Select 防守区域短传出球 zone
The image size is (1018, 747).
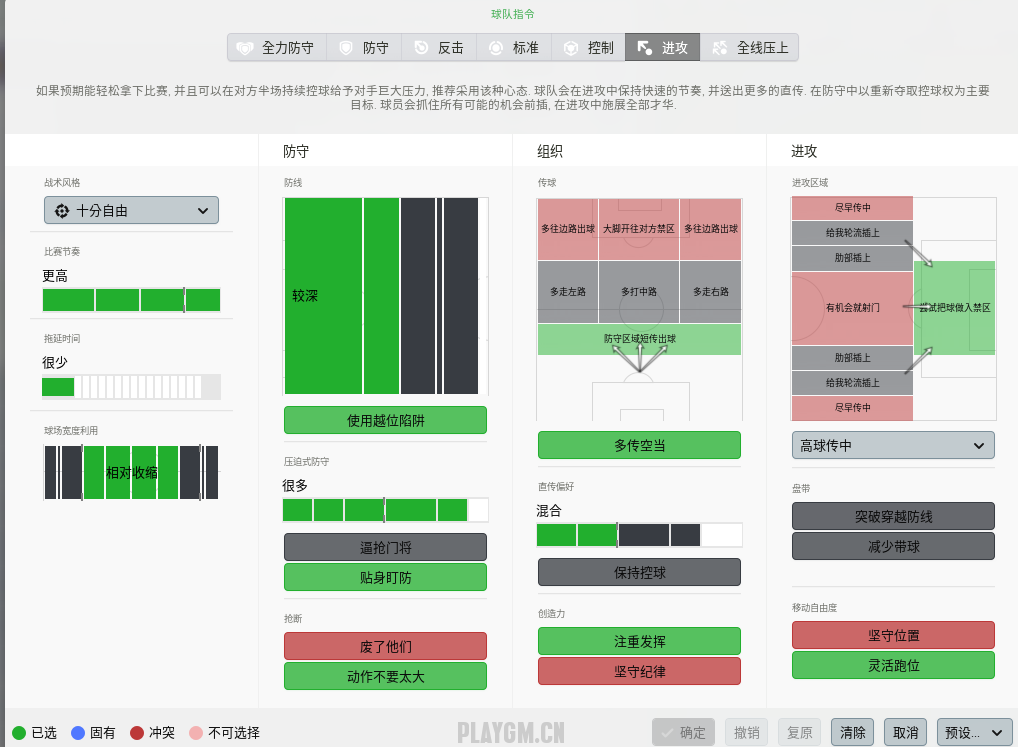click(639, 339)
